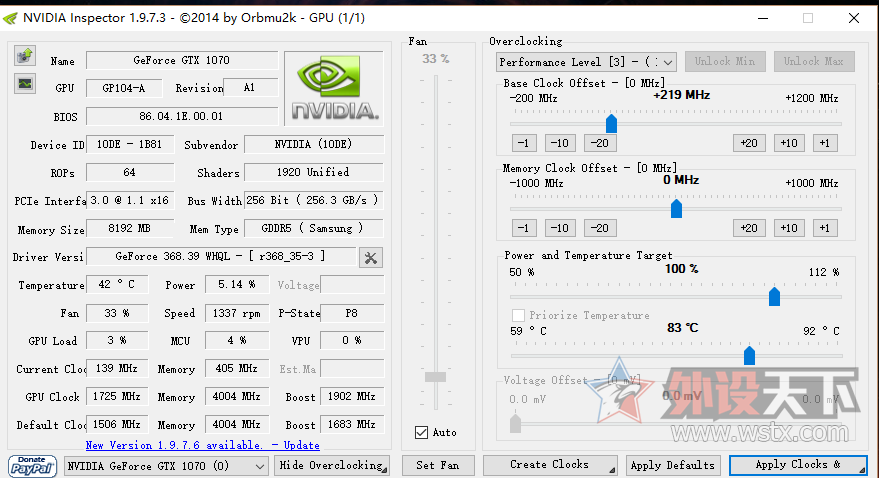Select the Name field GeForce GTX 1070

pyautogui.click(x=182, y=61)
